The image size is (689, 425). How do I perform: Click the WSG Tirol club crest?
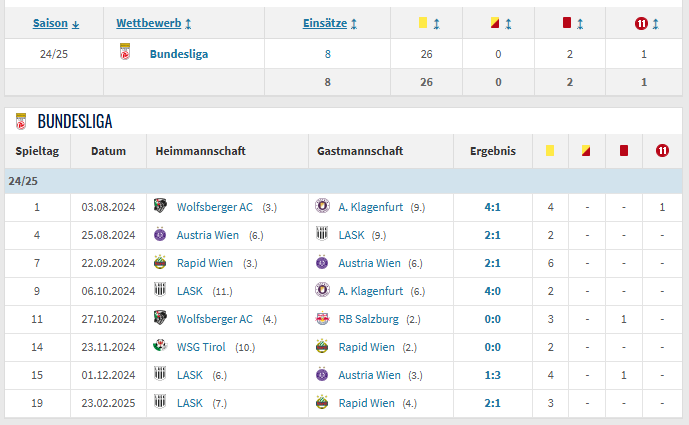point(158,347)
